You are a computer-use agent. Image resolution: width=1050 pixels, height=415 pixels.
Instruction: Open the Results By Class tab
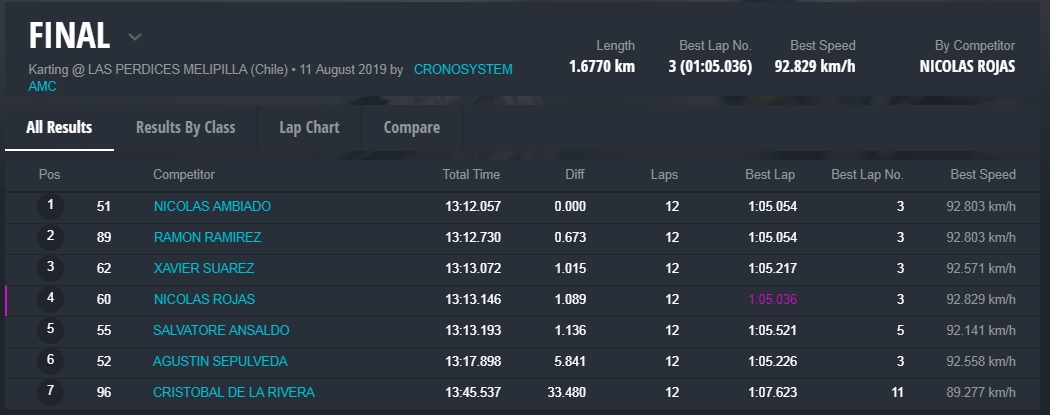click(185, 127)
